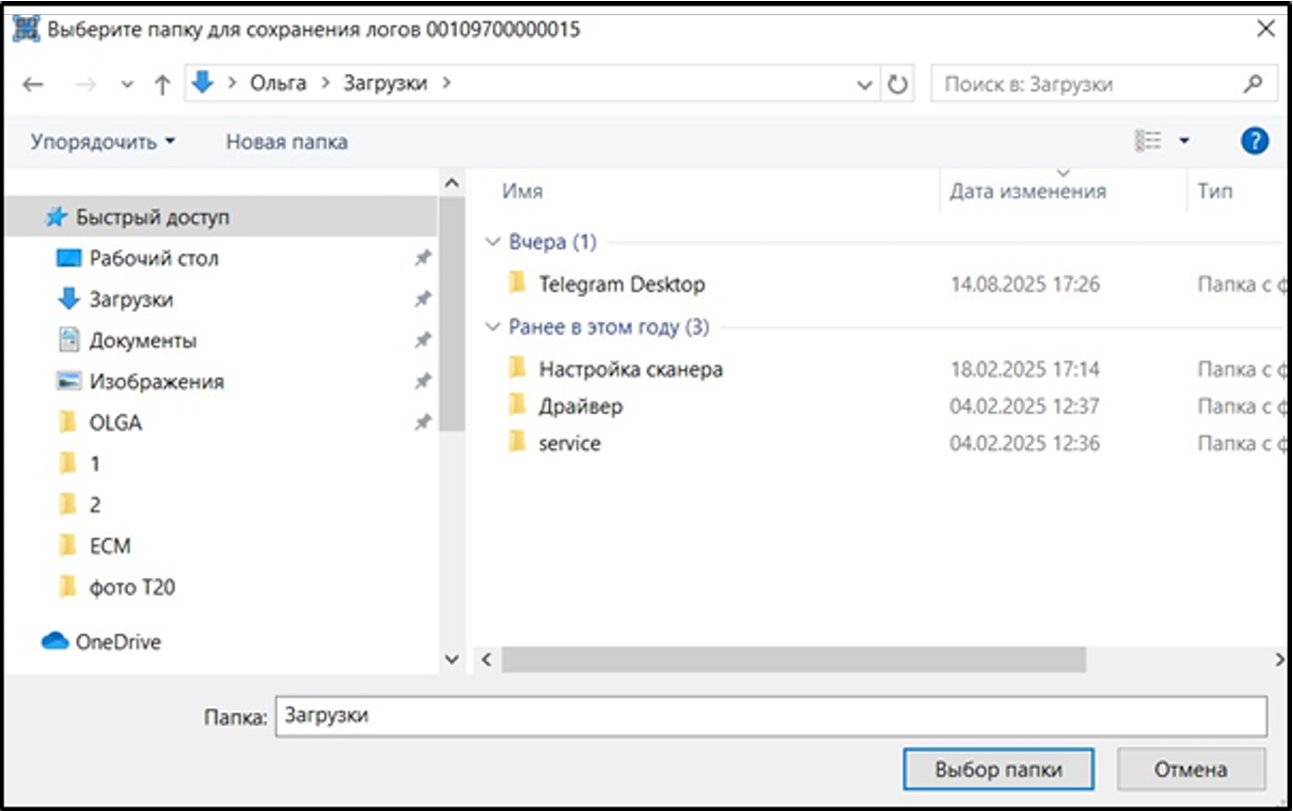Click pin icon beside Загрузки sidebar item
Screen dimensions: 1293x811
[x=422, y=299]
